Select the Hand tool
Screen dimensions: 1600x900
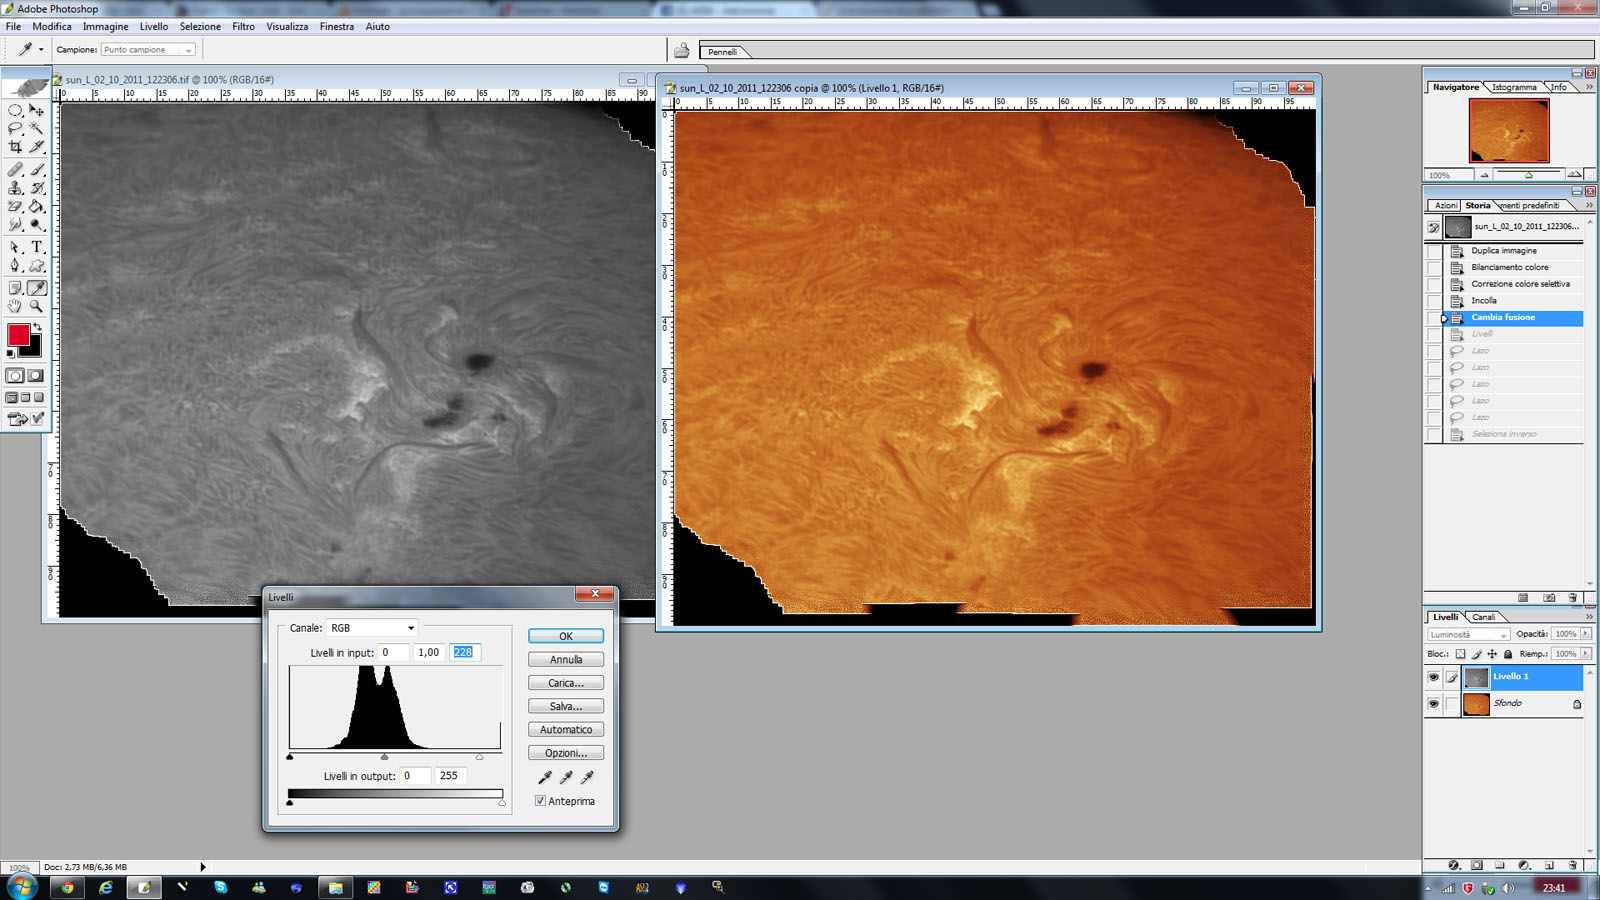pyautogui.click(x=15, y=307)
